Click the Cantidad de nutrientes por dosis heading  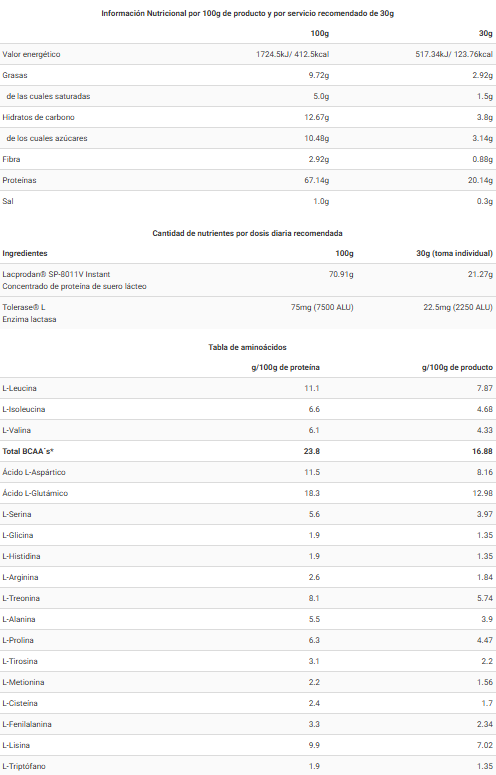point(248,233)
